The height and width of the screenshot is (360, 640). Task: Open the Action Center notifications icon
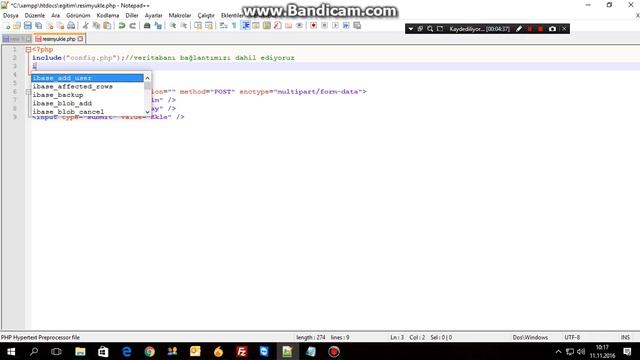[627, 351]
